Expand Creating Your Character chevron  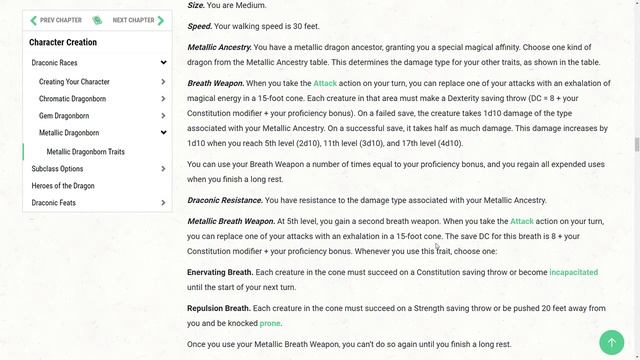[163, 82]
